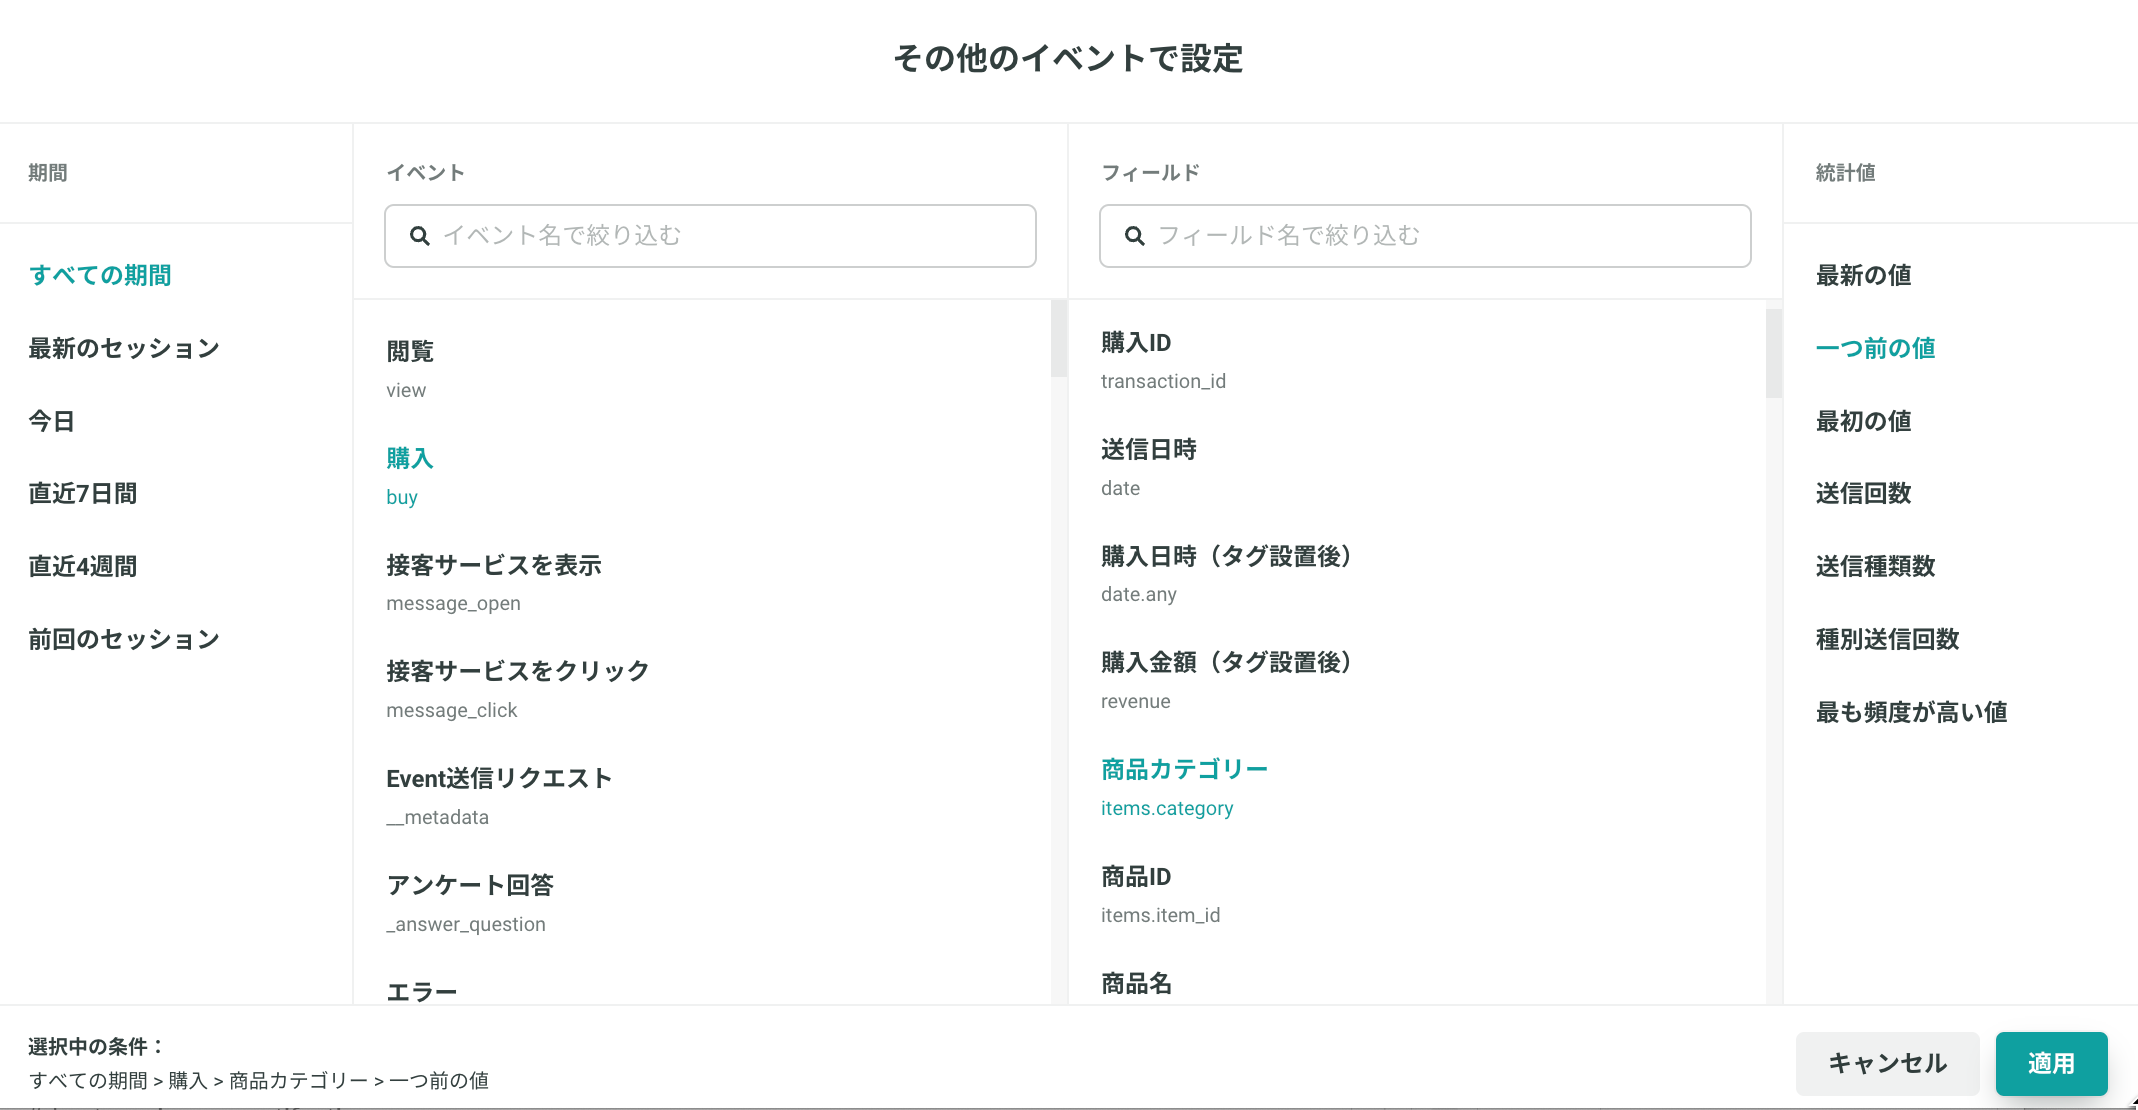Screen dimensions: 2138x1110
Task: Click the field list scrollbar thumb
Action: click(x=1774, y=354)
